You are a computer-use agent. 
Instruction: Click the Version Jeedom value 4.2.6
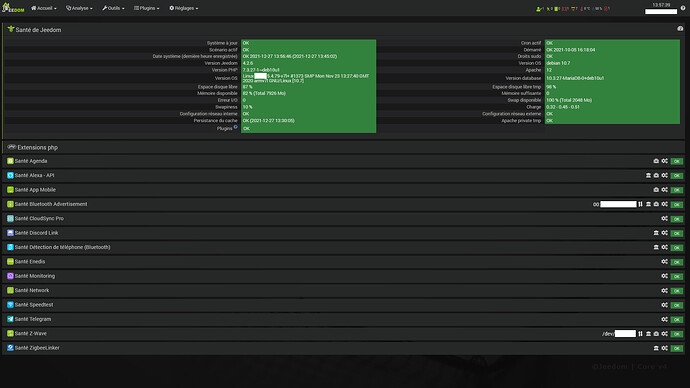tap(248, 63)
